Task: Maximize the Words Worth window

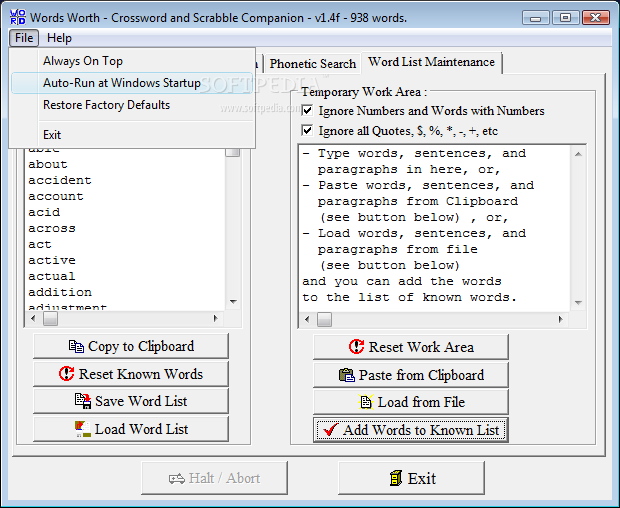Action: [565, 18]
